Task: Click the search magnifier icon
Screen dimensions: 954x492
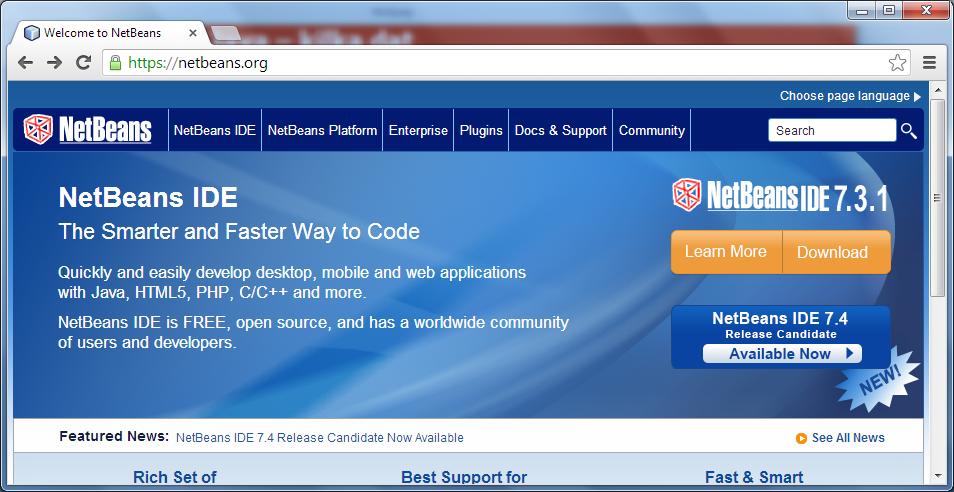Action: pos(908,131)
